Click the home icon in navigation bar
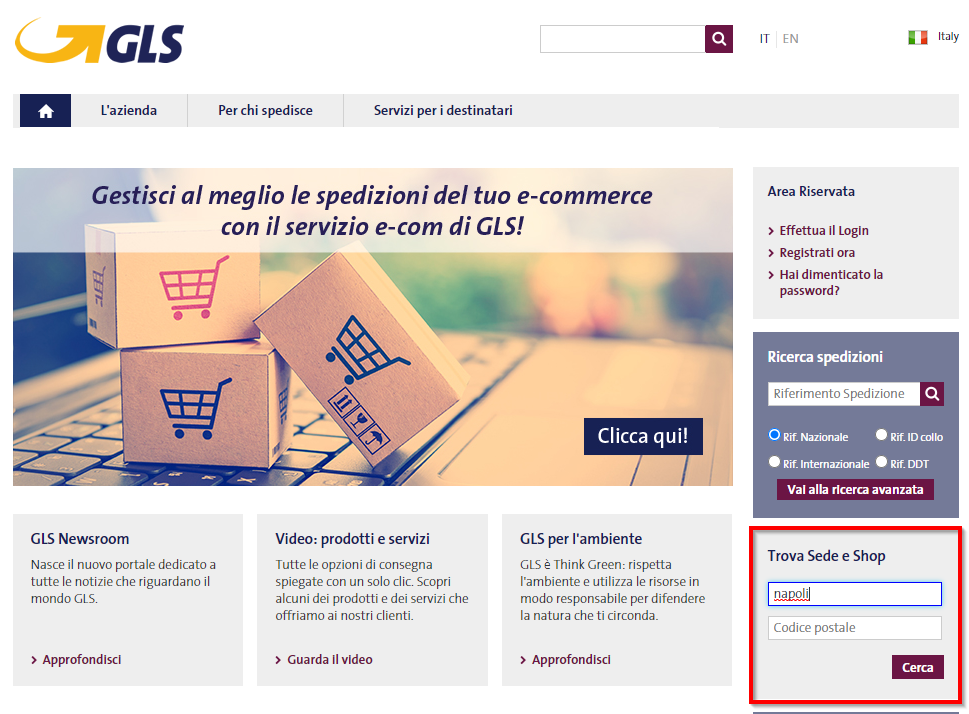Viewport: 969px width, 714px height. click(x=45, y=111)
